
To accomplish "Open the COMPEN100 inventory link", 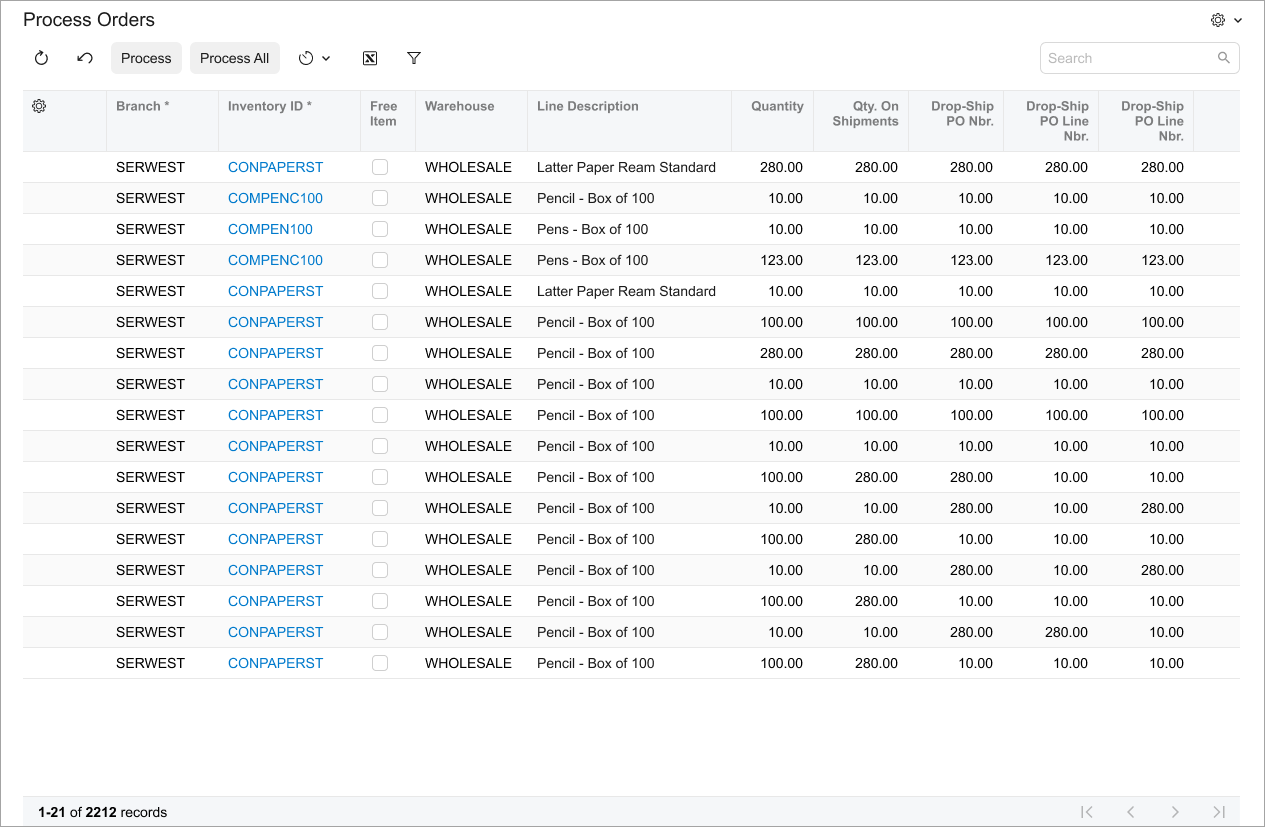I will [x=270, y=229].
